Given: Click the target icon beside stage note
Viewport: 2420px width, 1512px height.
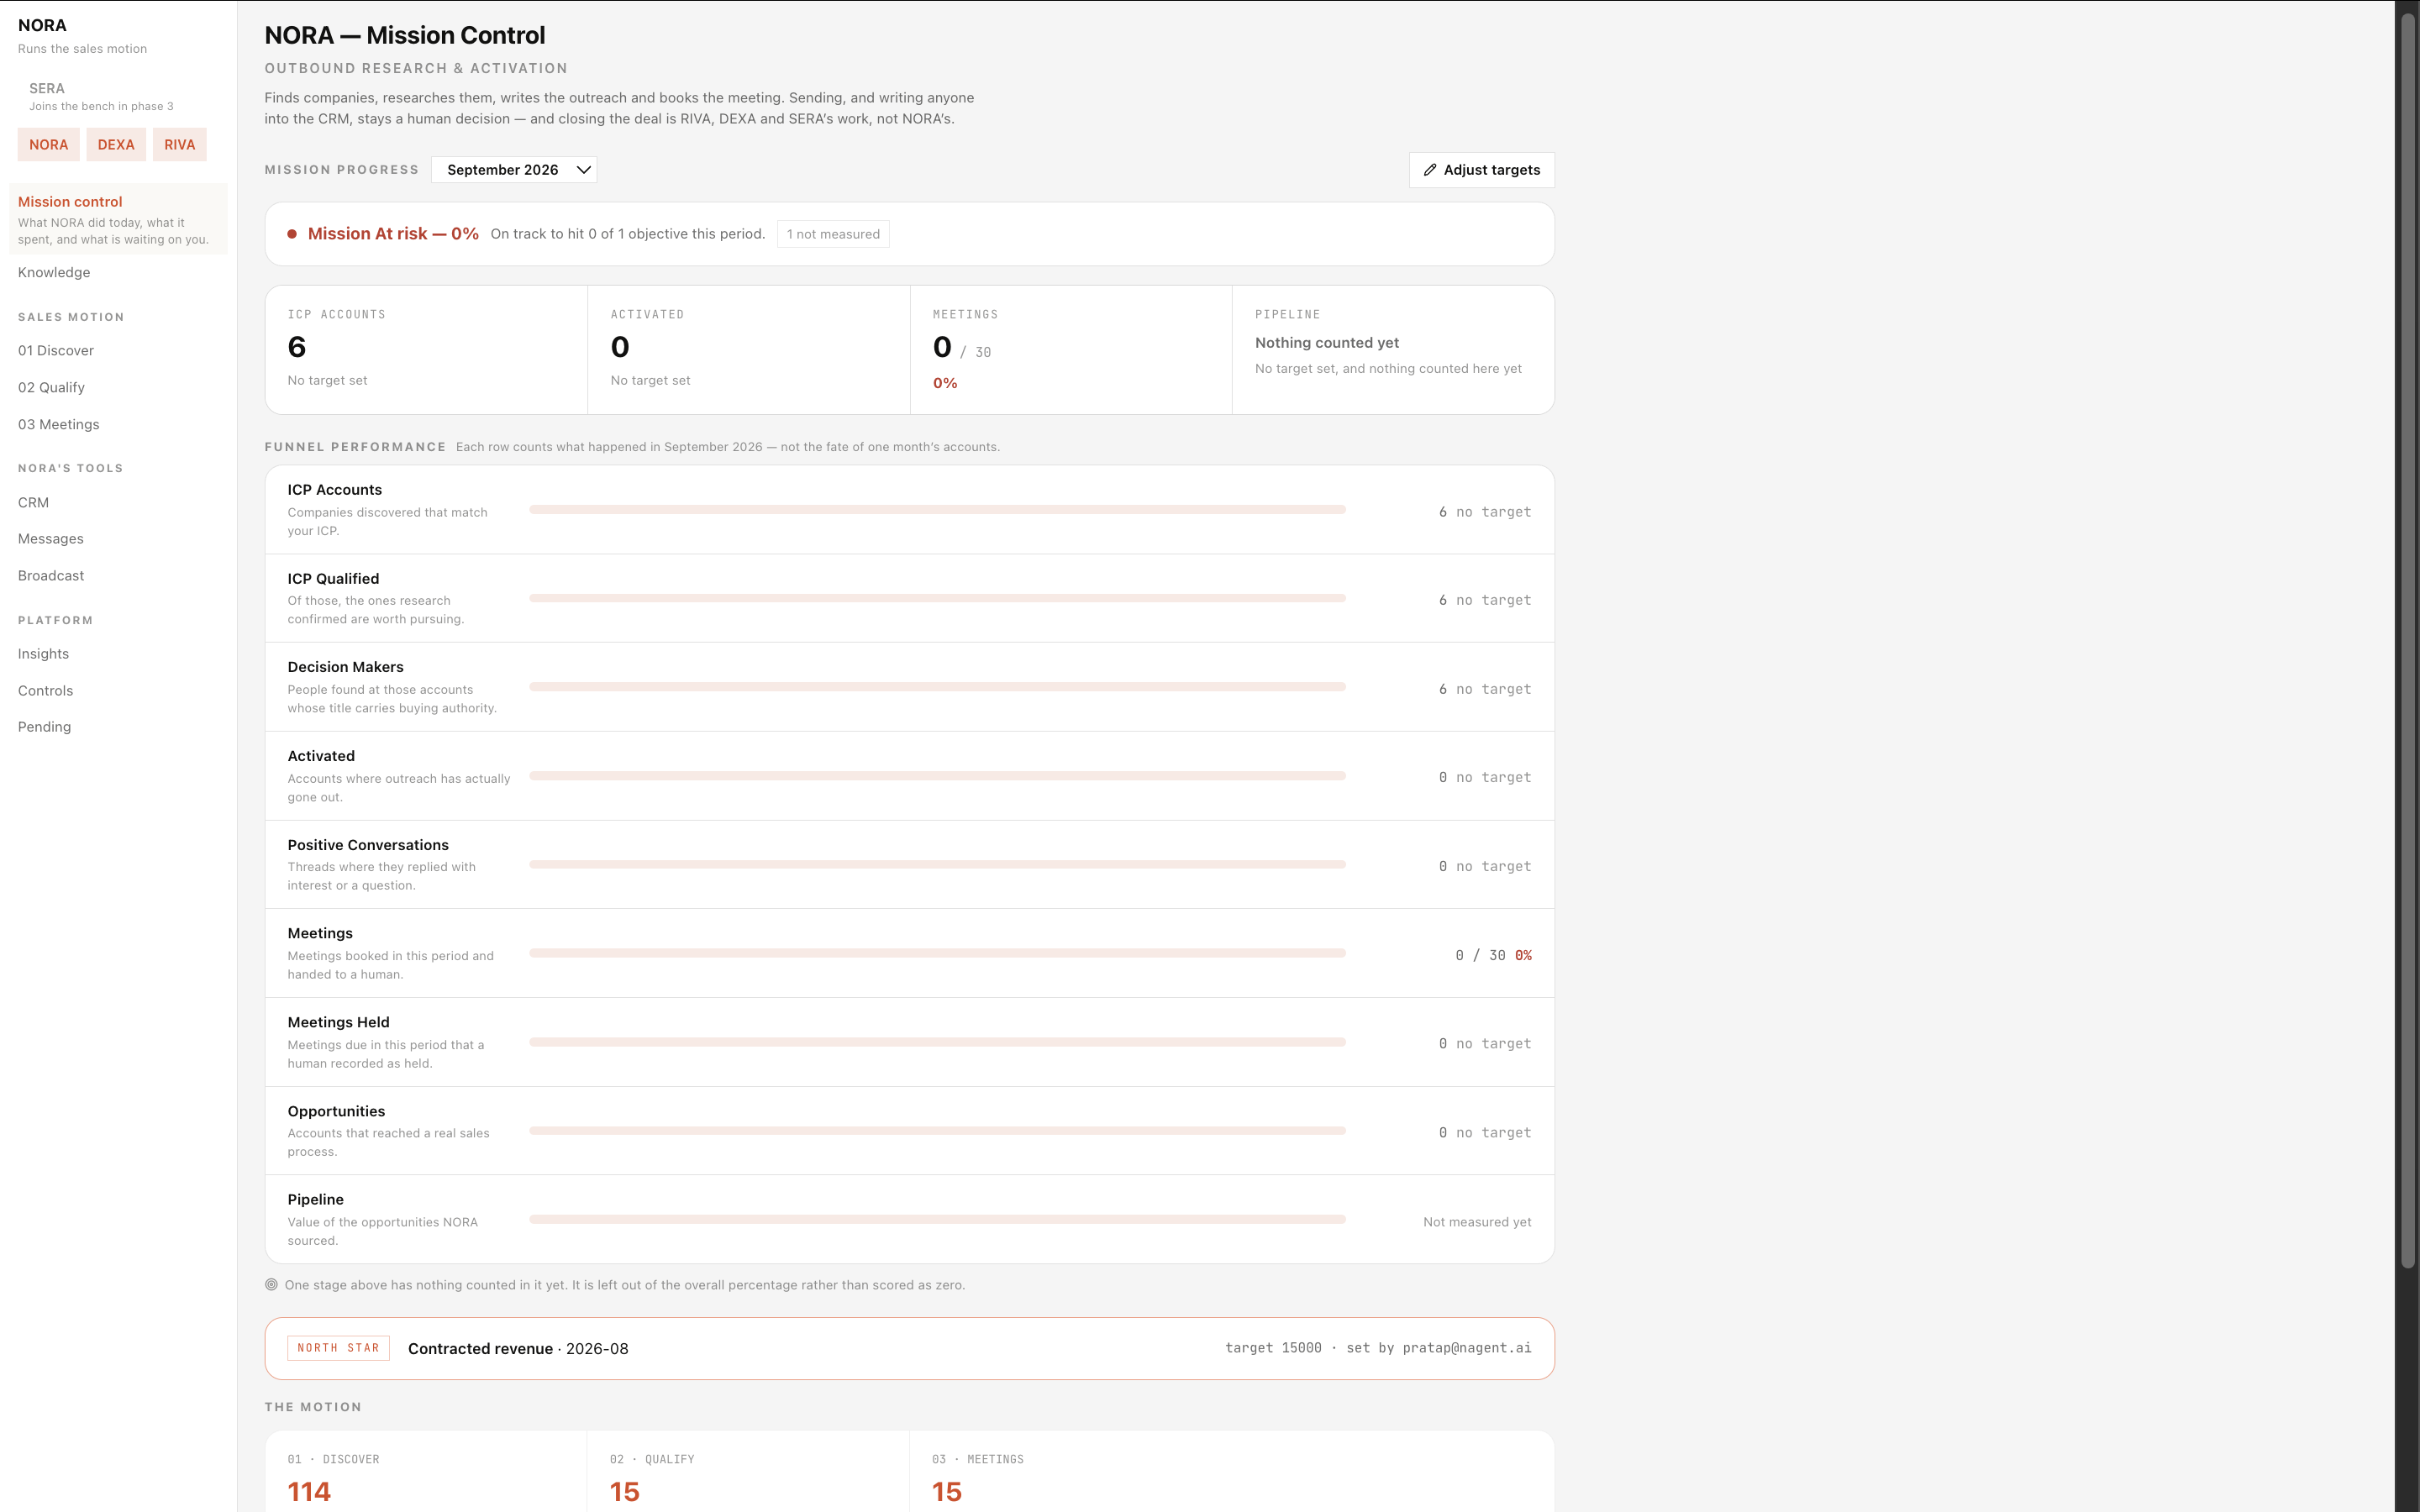Looking at the screenshot, I should pos(271,1284).
